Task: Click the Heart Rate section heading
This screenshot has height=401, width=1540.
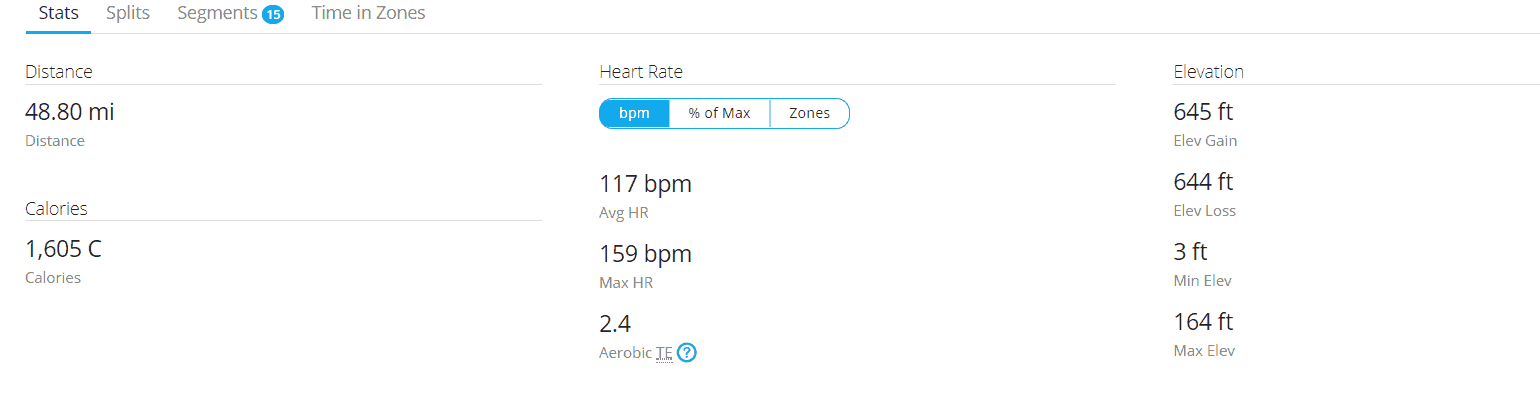Action: click(x=641, y=72)
